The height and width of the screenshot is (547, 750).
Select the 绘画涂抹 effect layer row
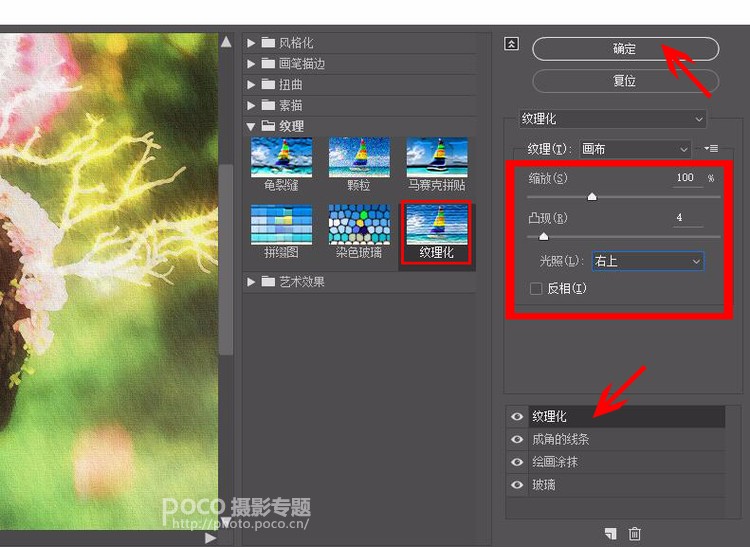point(627,462)
